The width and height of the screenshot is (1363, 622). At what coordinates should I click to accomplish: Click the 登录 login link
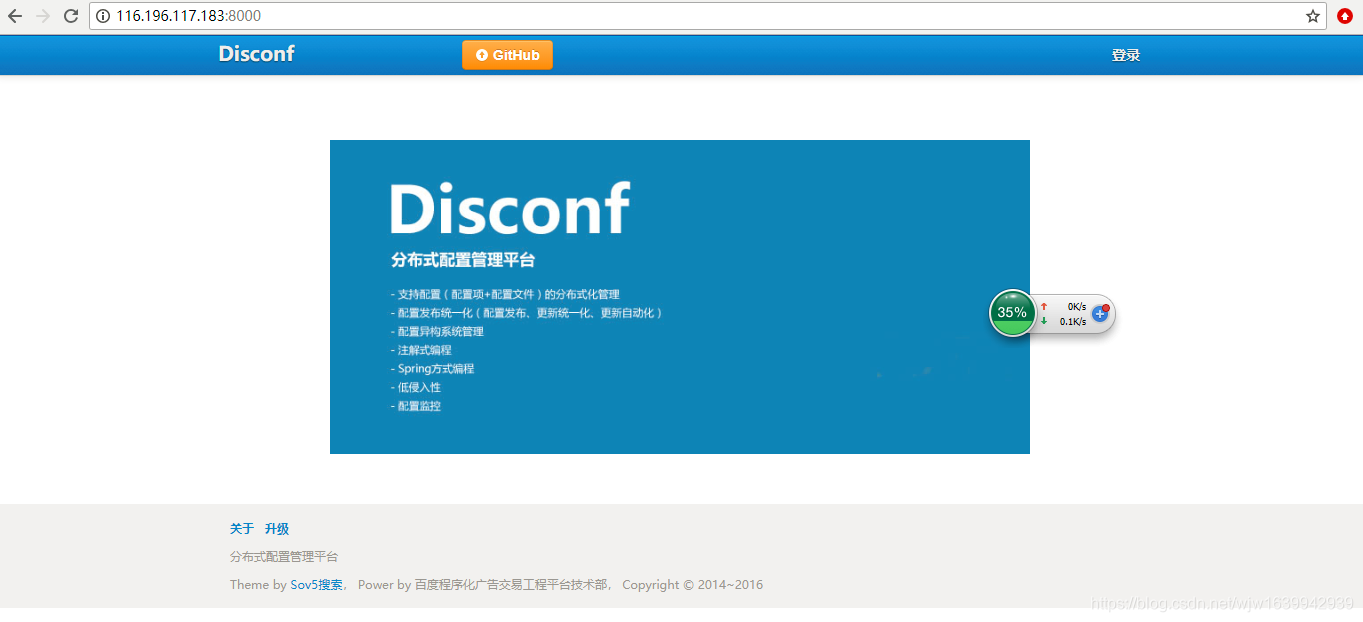pos(1126,55)
